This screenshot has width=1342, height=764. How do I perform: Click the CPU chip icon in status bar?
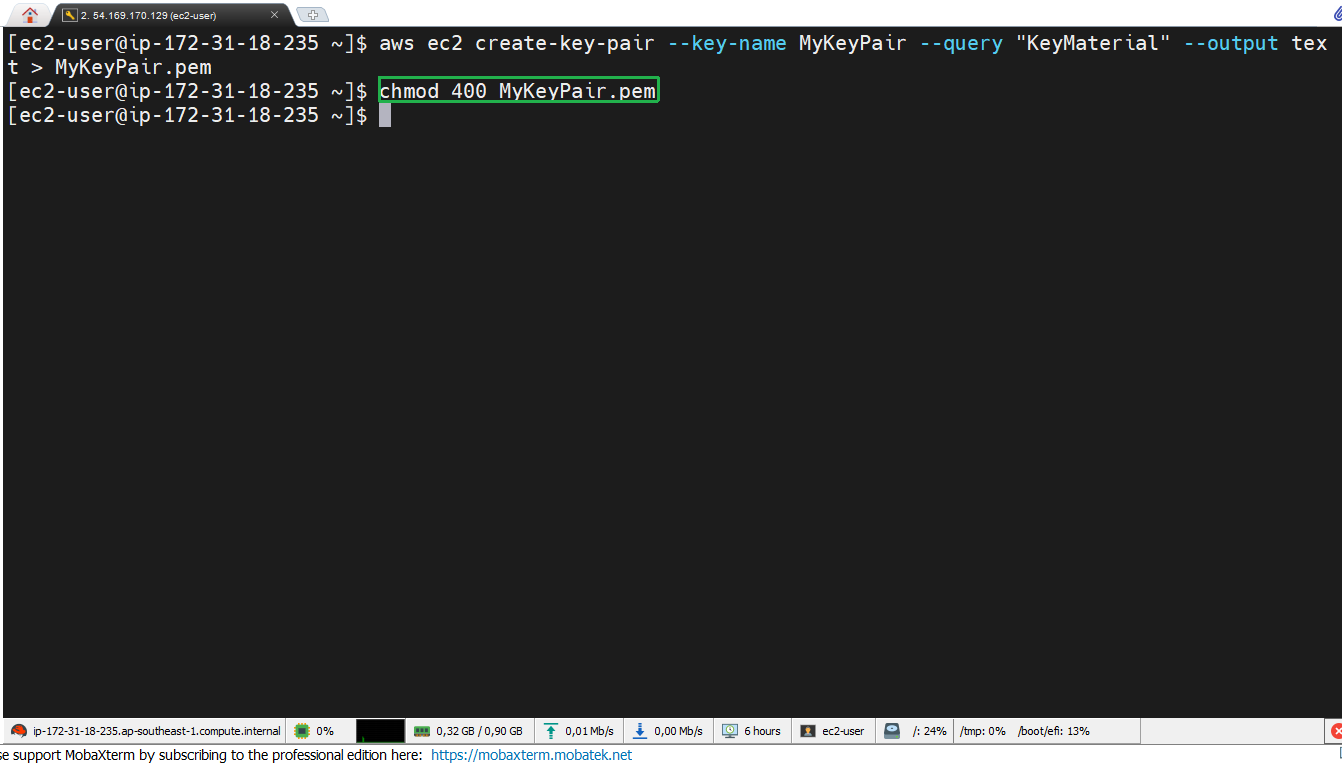(x=301, y=731)
